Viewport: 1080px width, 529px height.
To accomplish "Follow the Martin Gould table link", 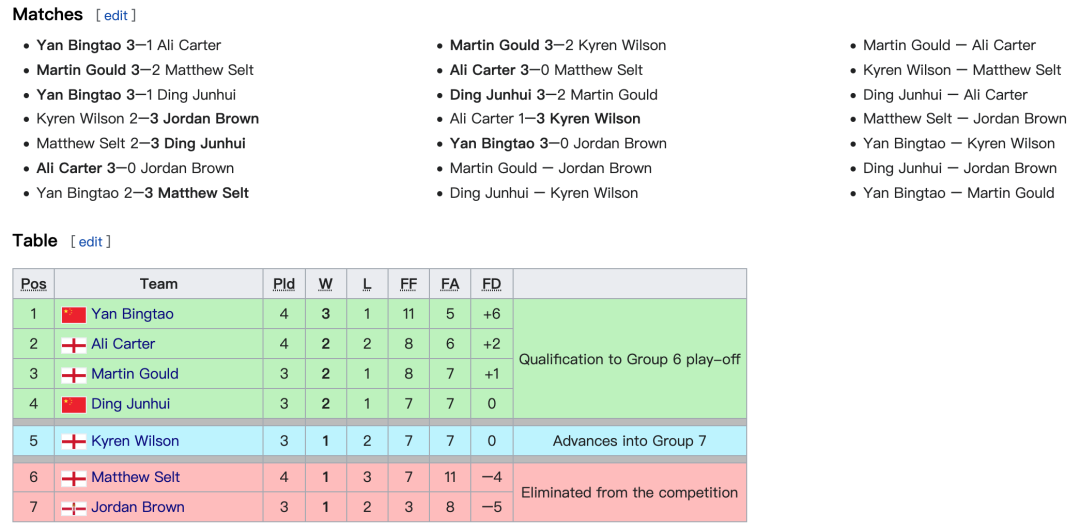I will tap(135, 374).
